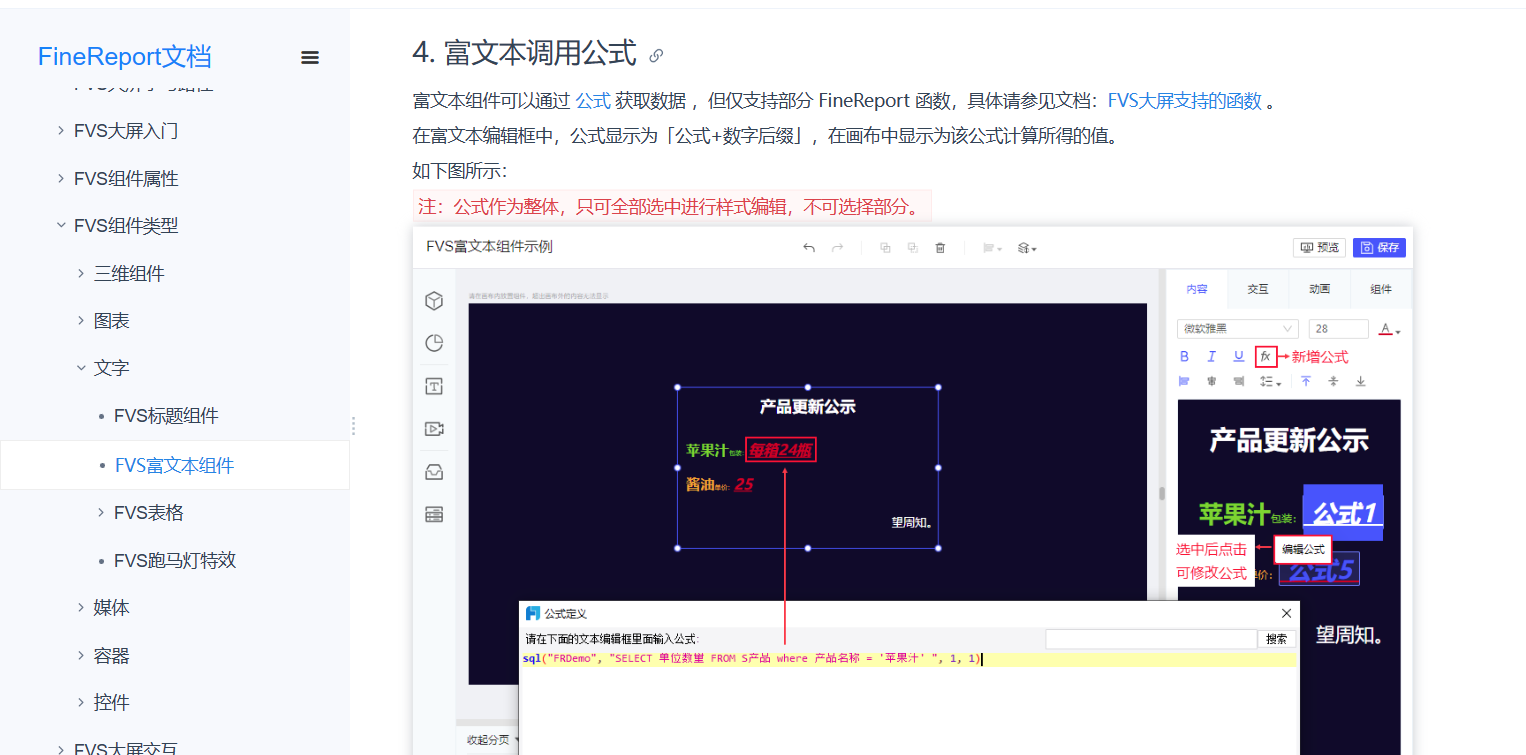1526x755 pixels.
Task: Close the 公式定义 dialog
Action: pos(1287,613)
